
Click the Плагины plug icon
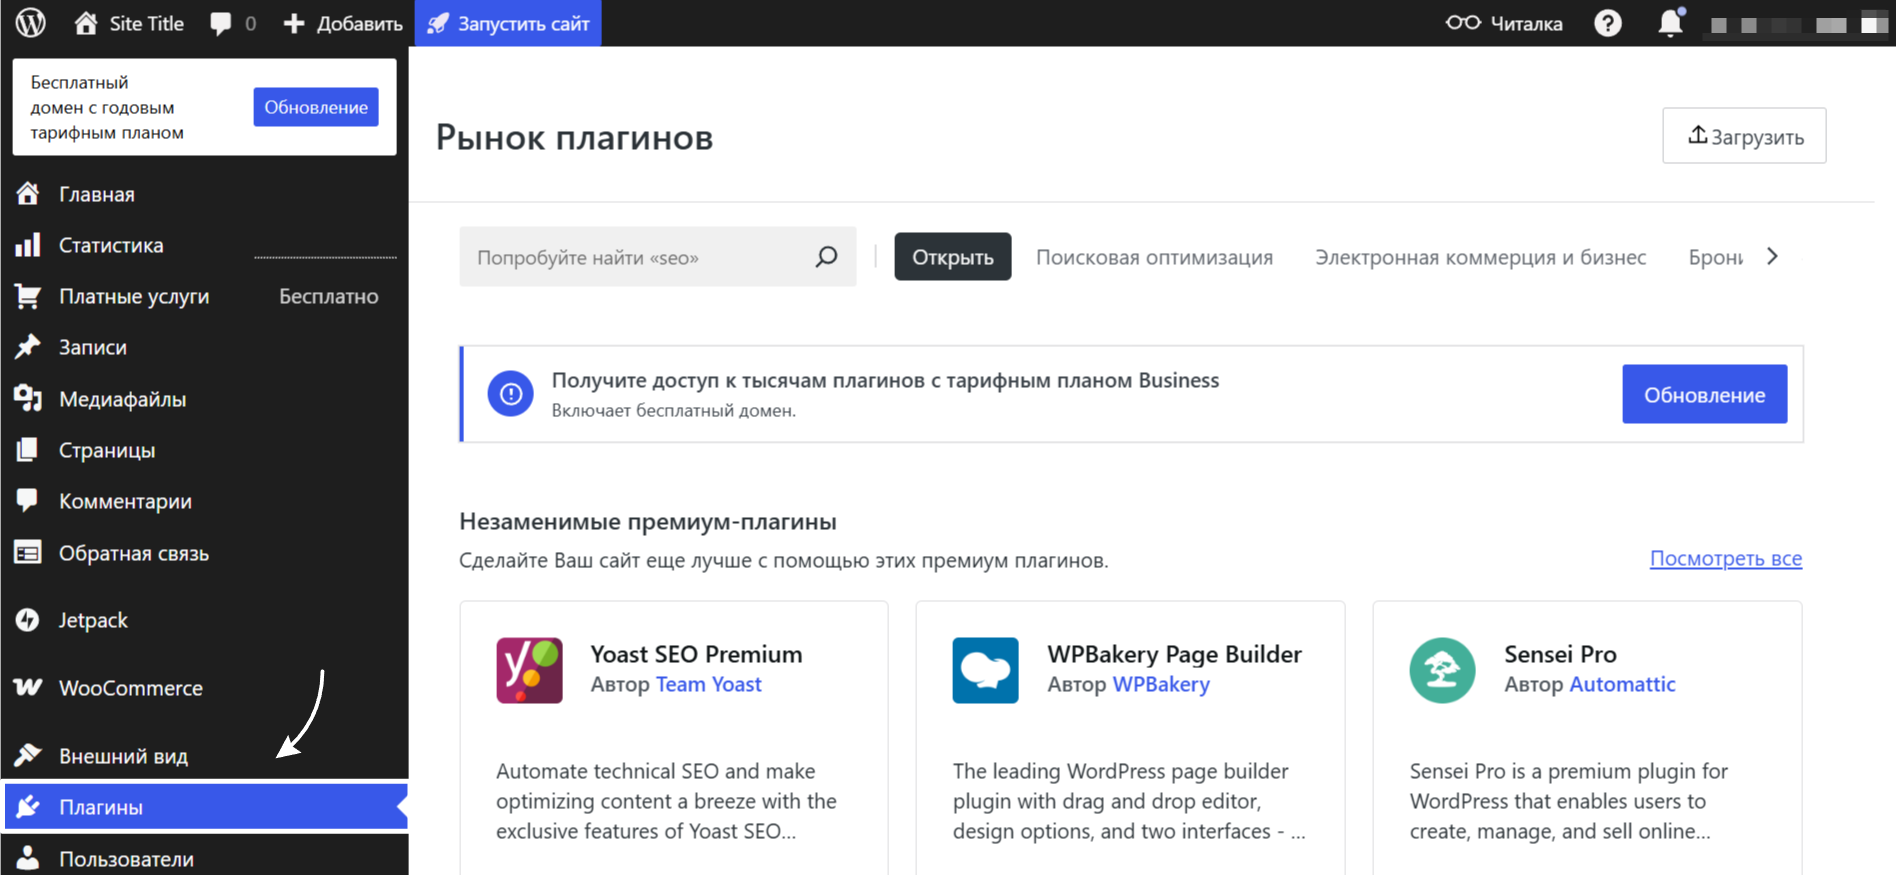pyautogui.click(x=28, y=806)
